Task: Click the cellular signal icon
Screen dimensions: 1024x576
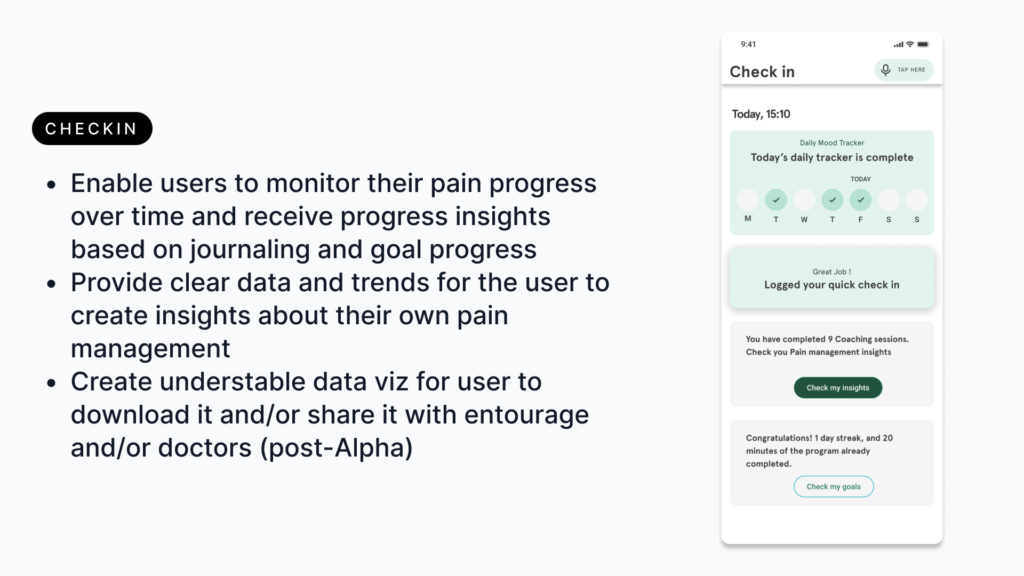Action: click(x=899, y=44)
